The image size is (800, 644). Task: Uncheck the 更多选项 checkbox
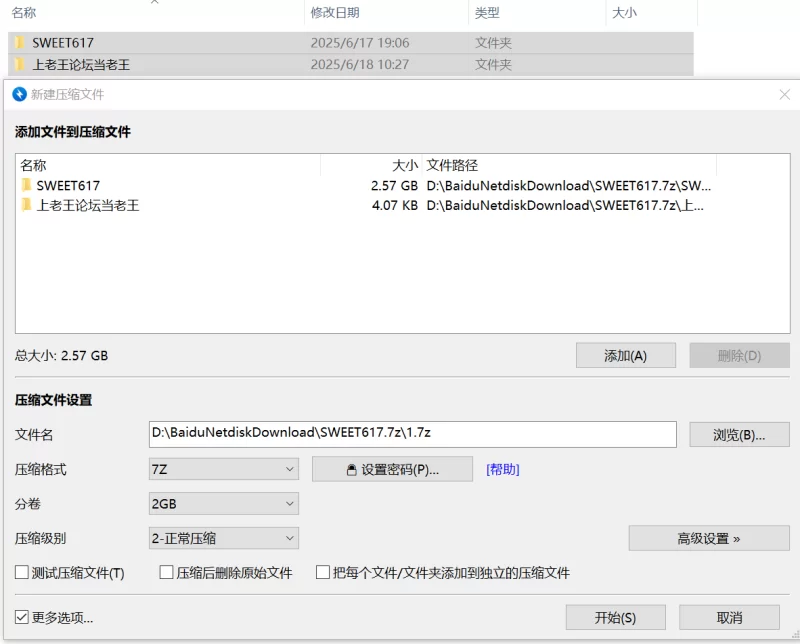[x=21, y=617]
